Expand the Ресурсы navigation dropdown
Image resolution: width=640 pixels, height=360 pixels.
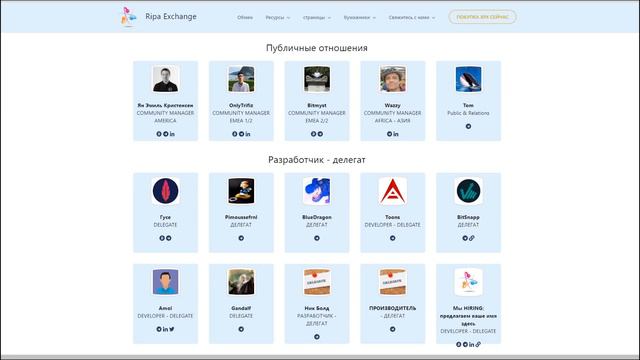278,18
